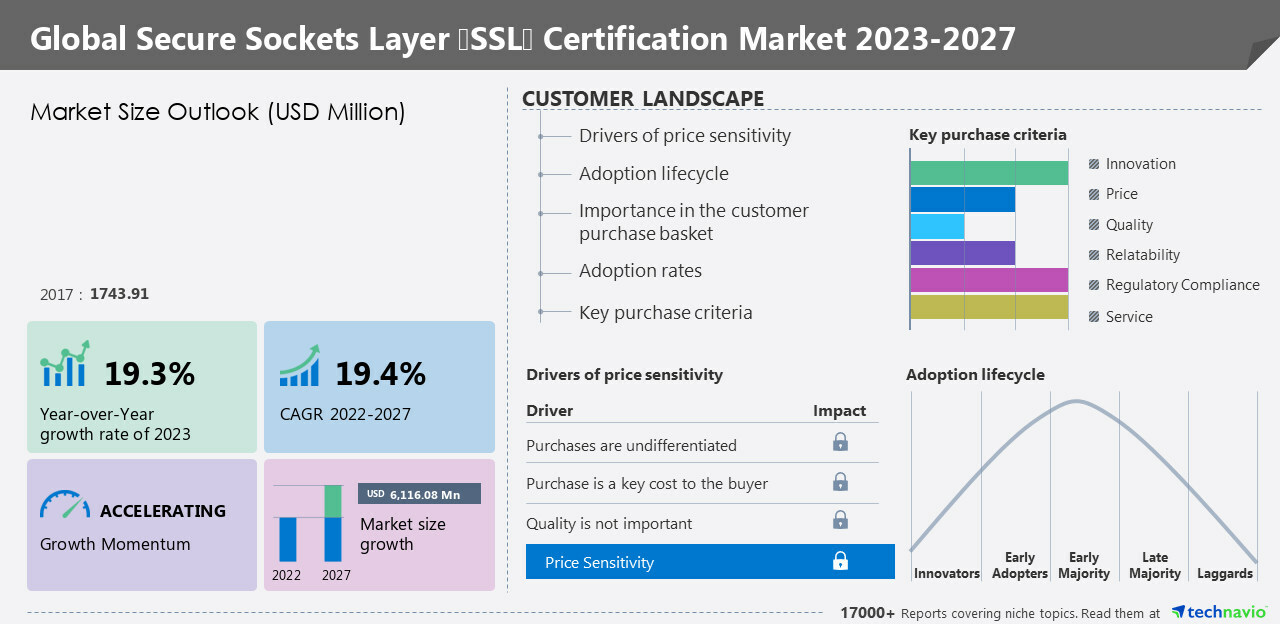1280x624 pixels.
Task: Click the white lock icon in Price Sensitivity row
Action: pos(840,562)
